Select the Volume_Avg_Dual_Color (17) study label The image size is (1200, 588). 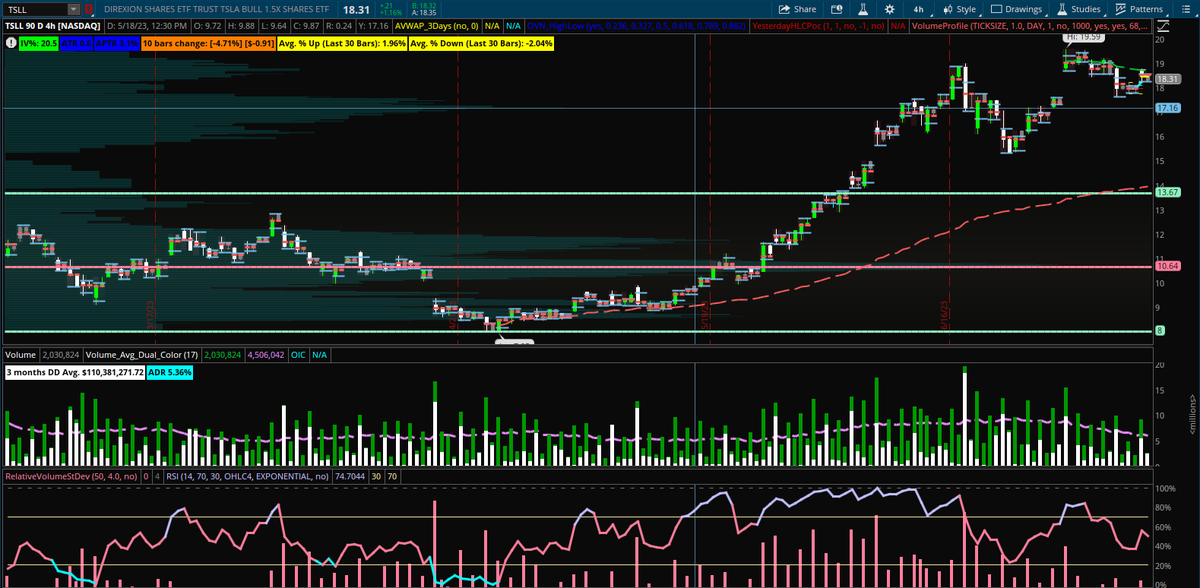coord(141,355)
